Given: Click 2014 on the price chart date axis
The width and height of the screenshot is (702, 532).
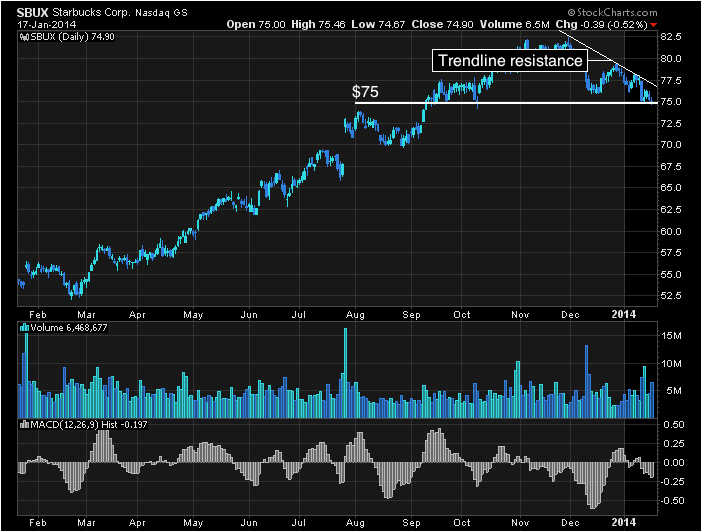Looking at the screenshot, I should [x=624, y=314].
